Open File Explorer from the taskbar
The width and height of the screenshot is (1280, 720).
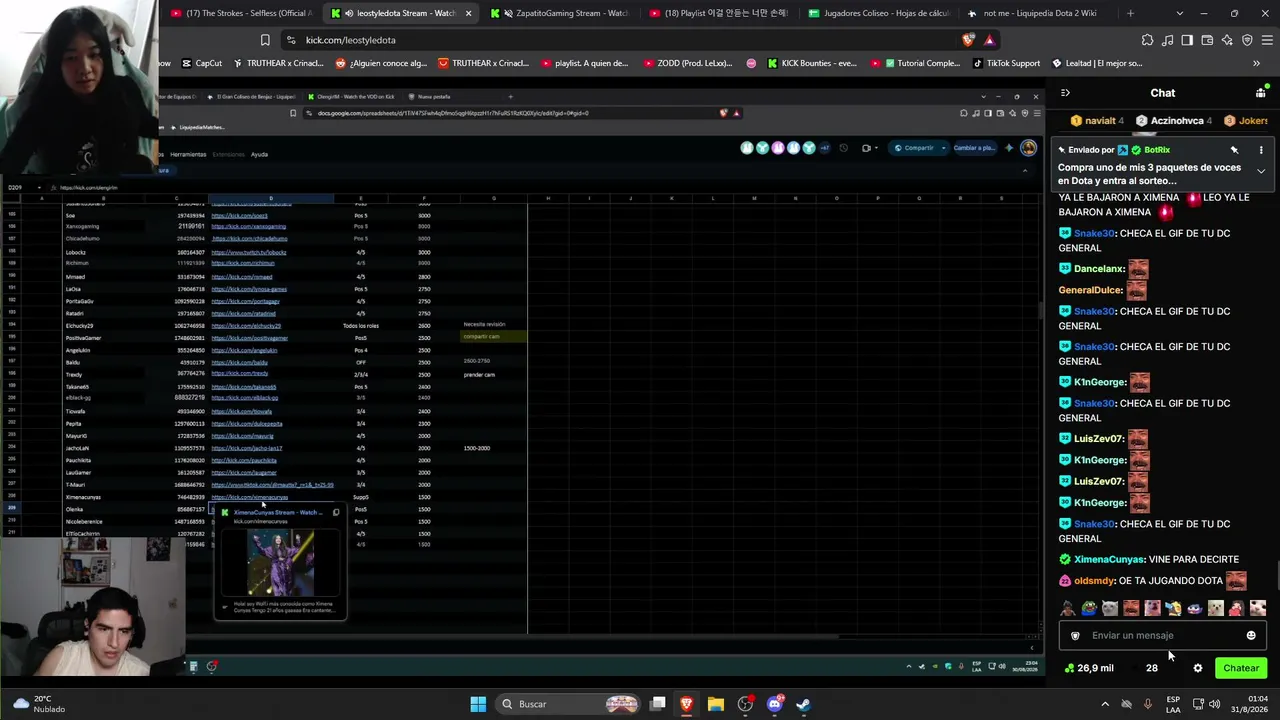[716, 704]
